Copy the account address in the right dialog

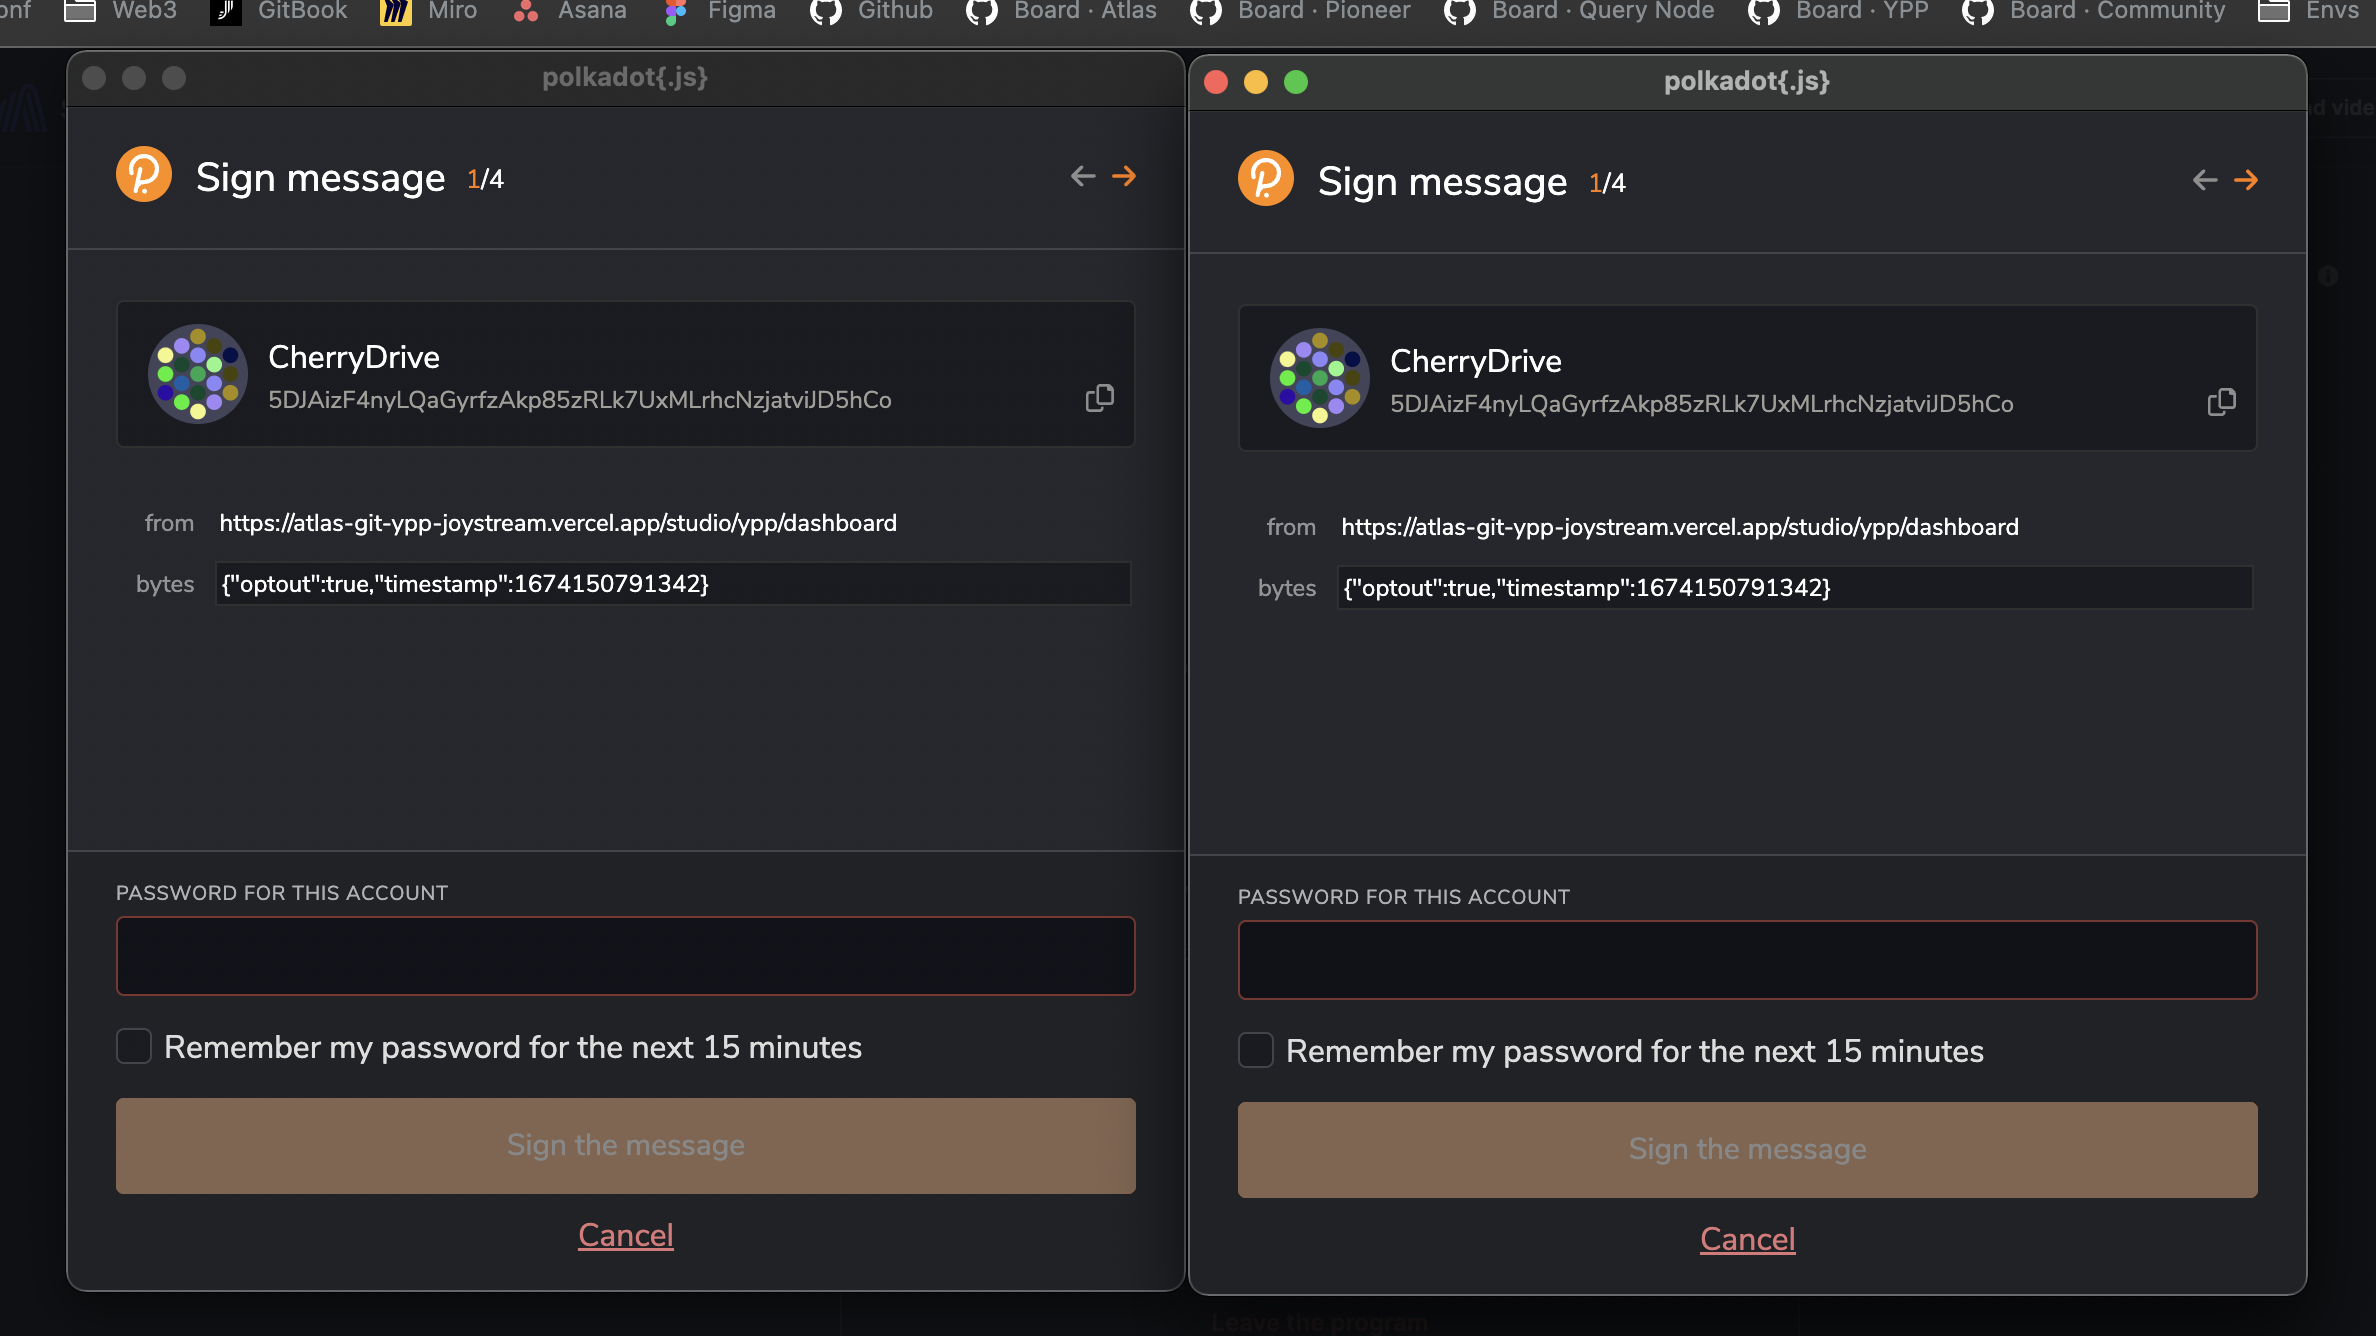pos(2222,401)
